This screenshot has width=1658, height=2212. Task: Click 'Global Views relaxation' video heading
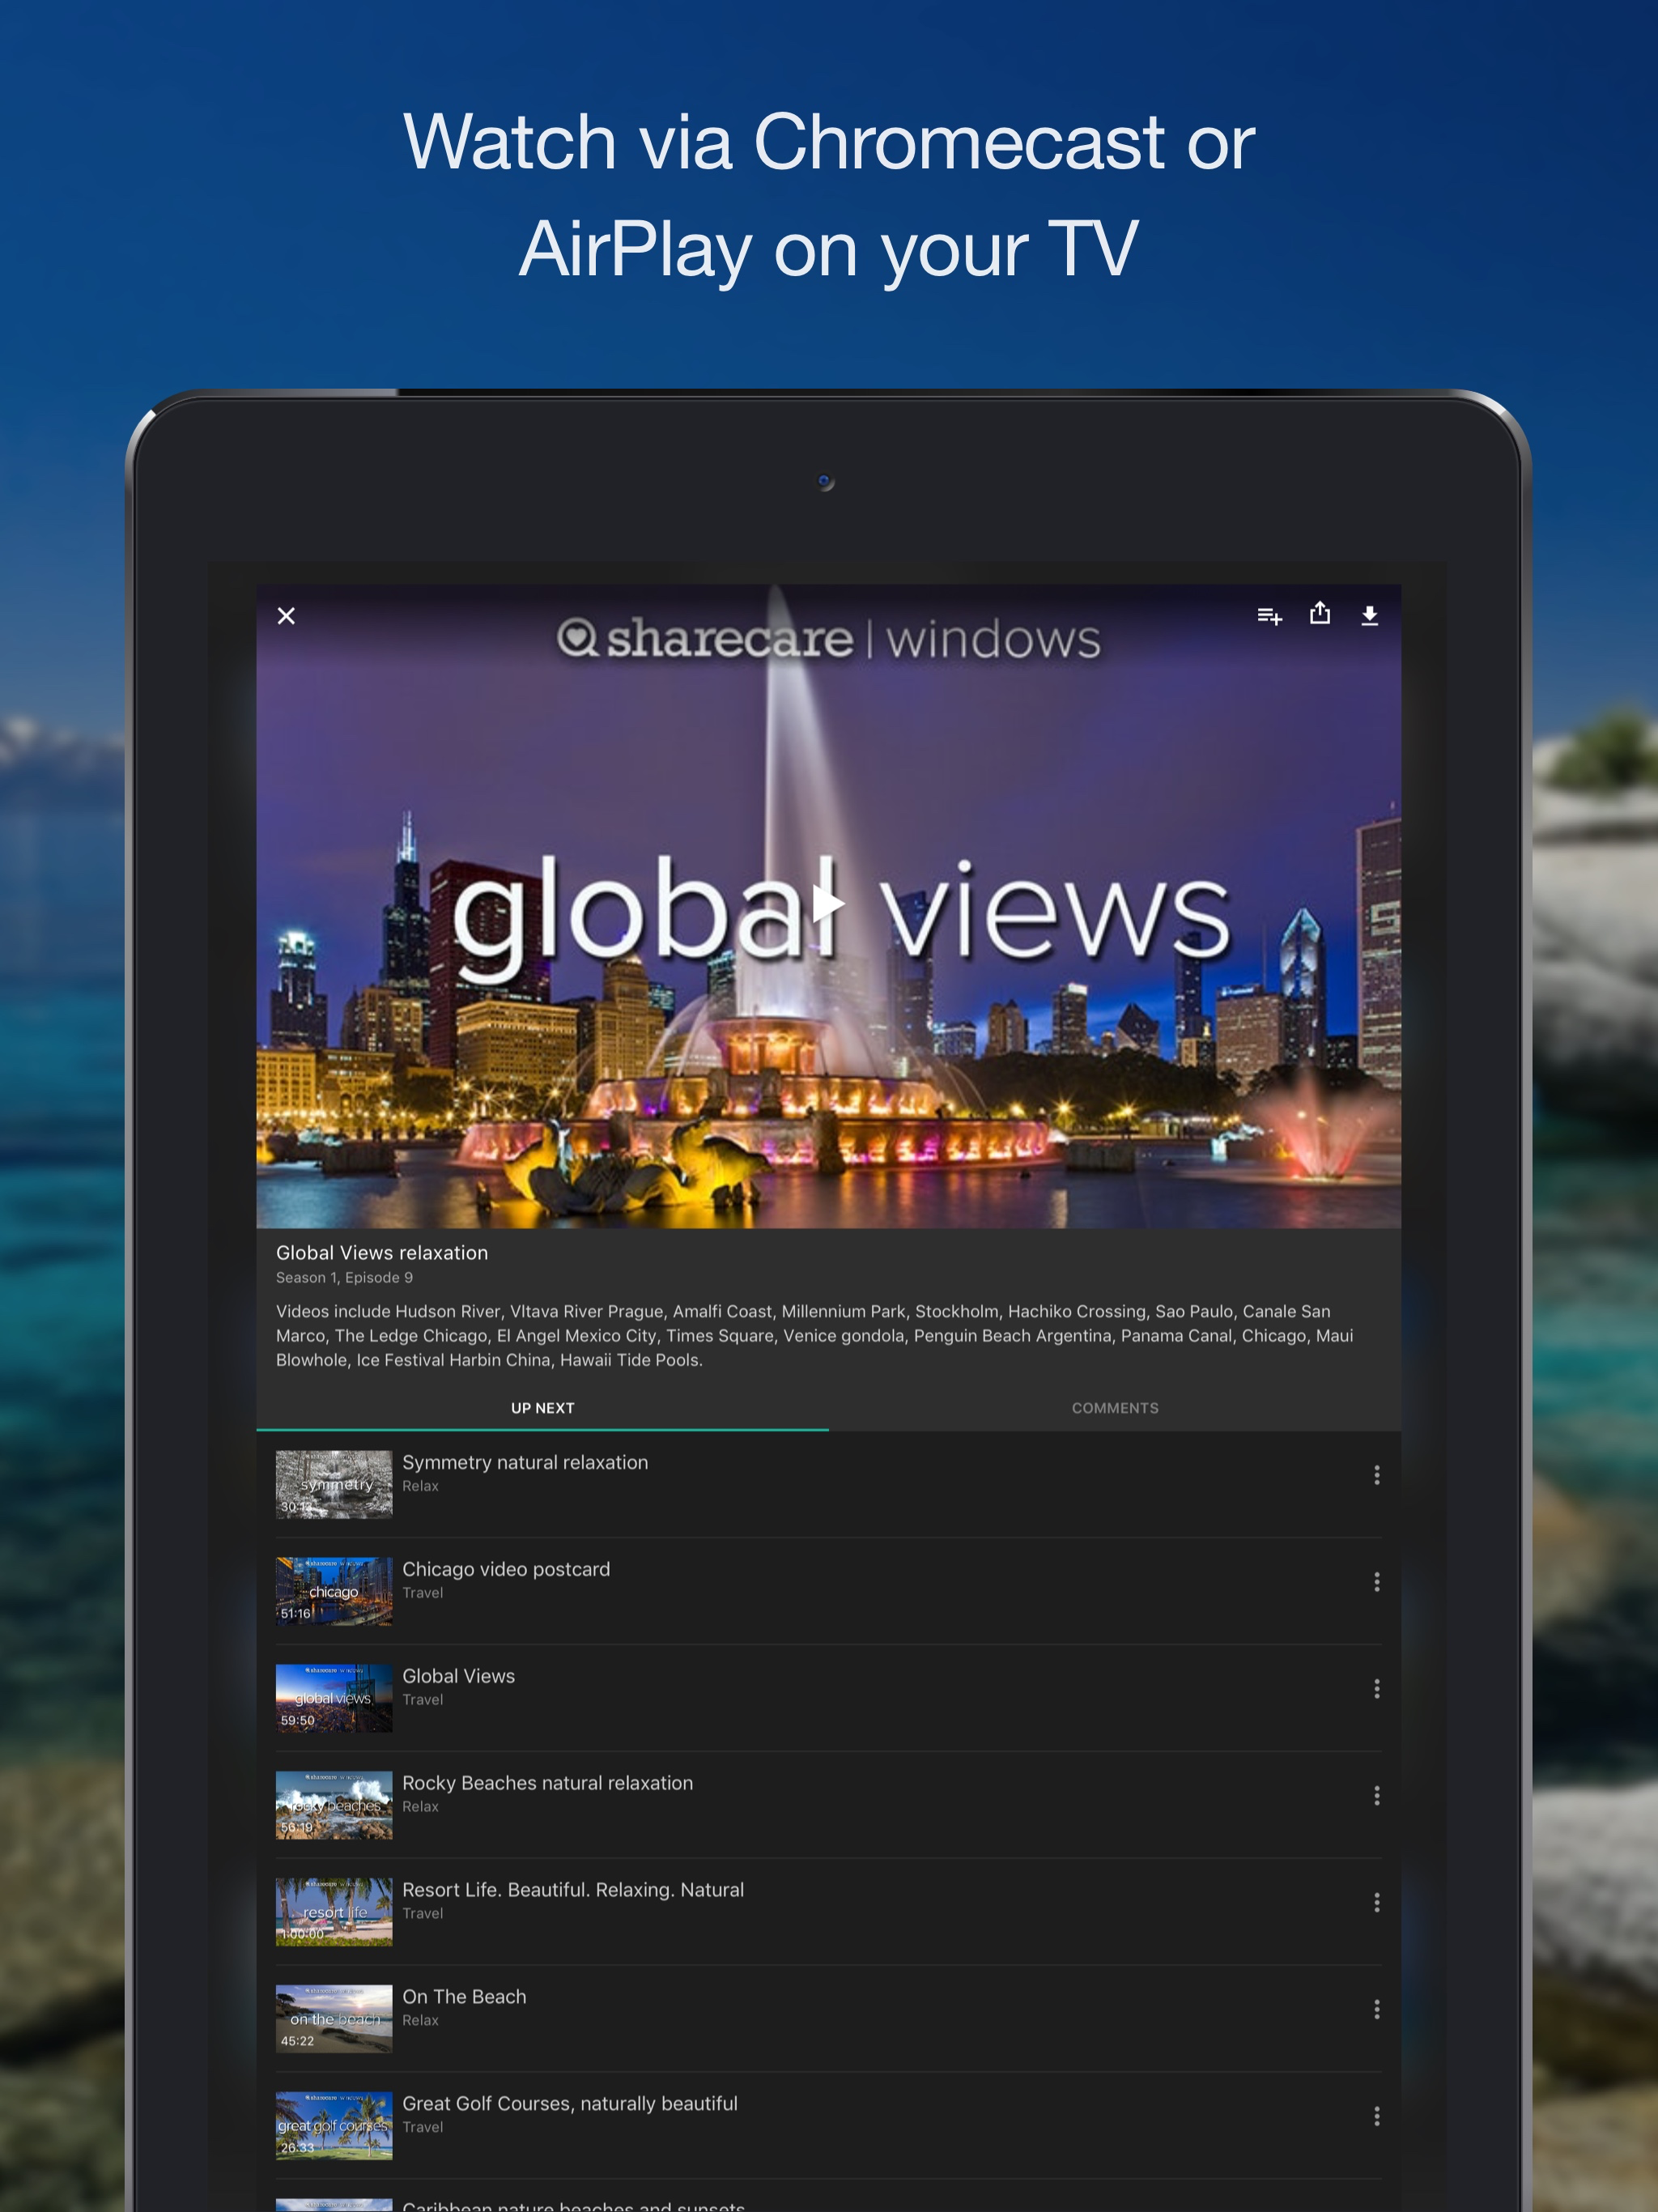click(382, 1253)
